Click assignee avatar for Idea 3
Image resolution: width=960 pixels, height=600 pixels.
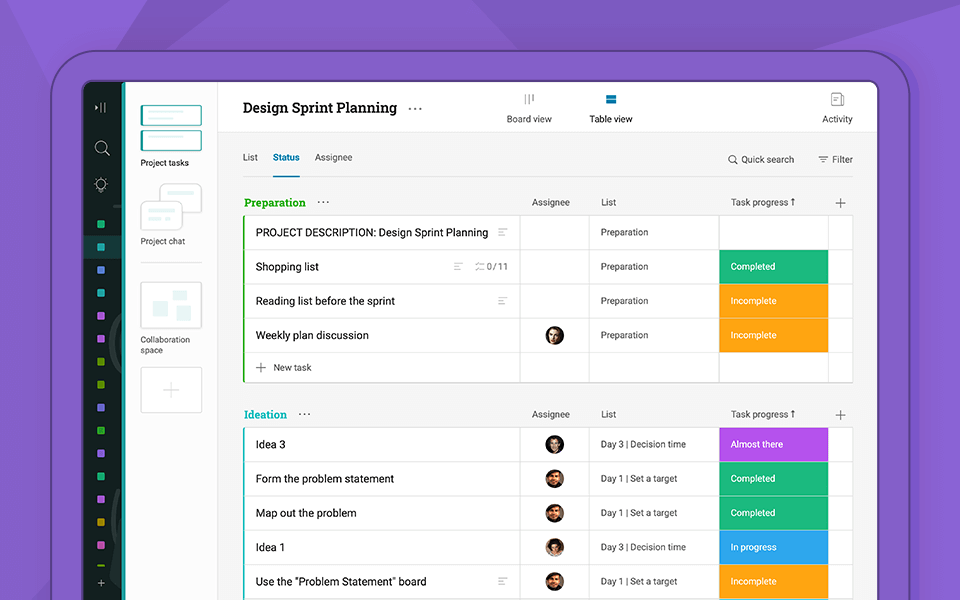coord(554,444)
